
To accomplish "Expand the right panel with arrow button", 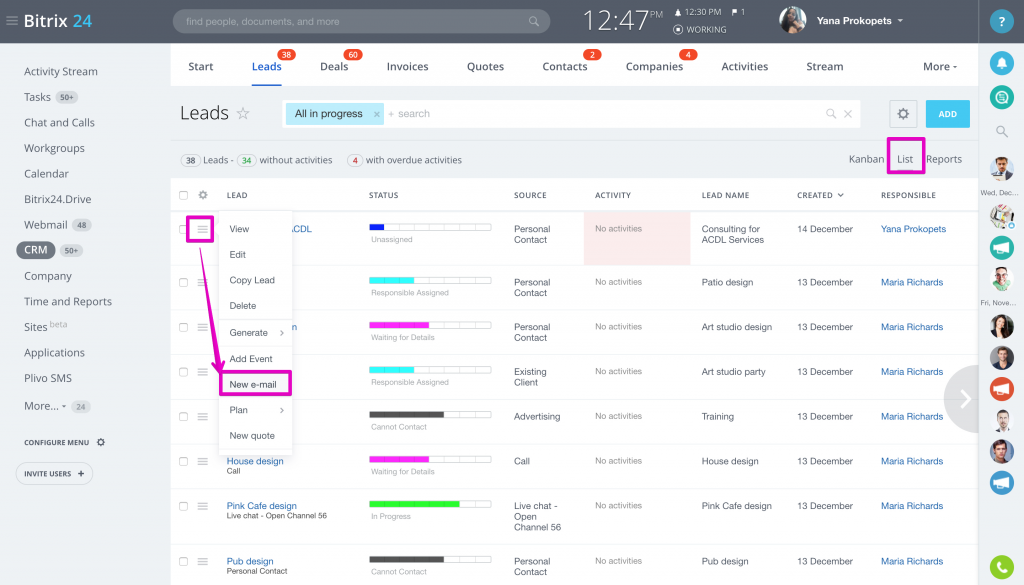I will click(964, 398).
